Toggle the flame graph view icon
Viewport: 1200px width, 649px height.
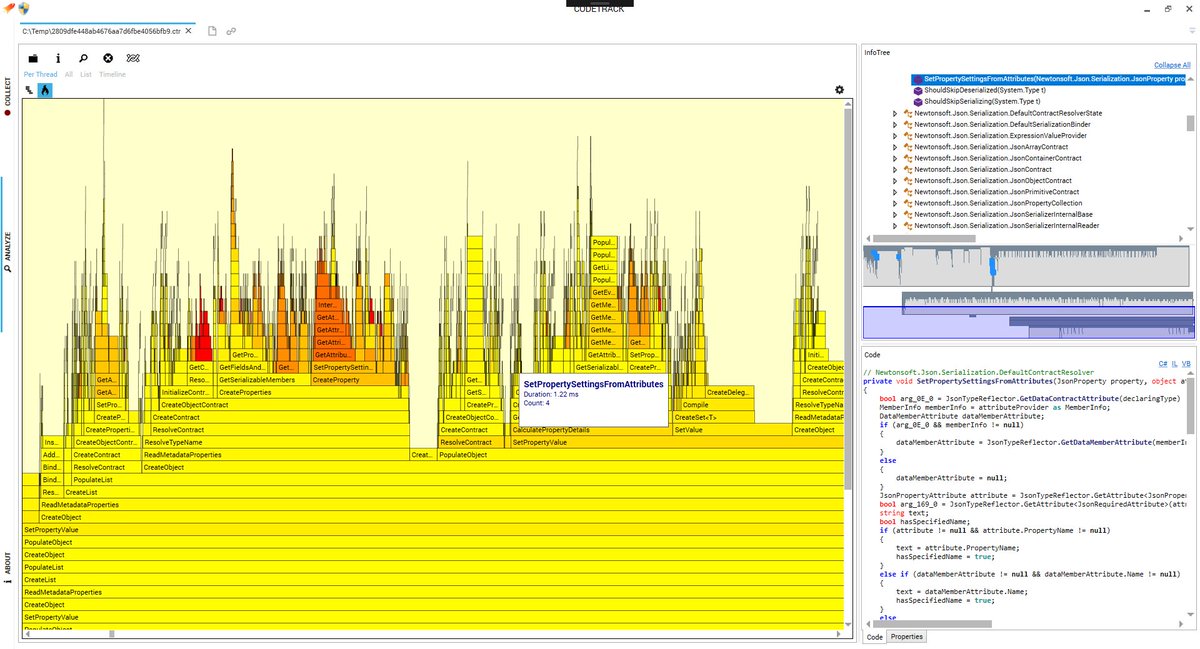[x=45, y=90]
